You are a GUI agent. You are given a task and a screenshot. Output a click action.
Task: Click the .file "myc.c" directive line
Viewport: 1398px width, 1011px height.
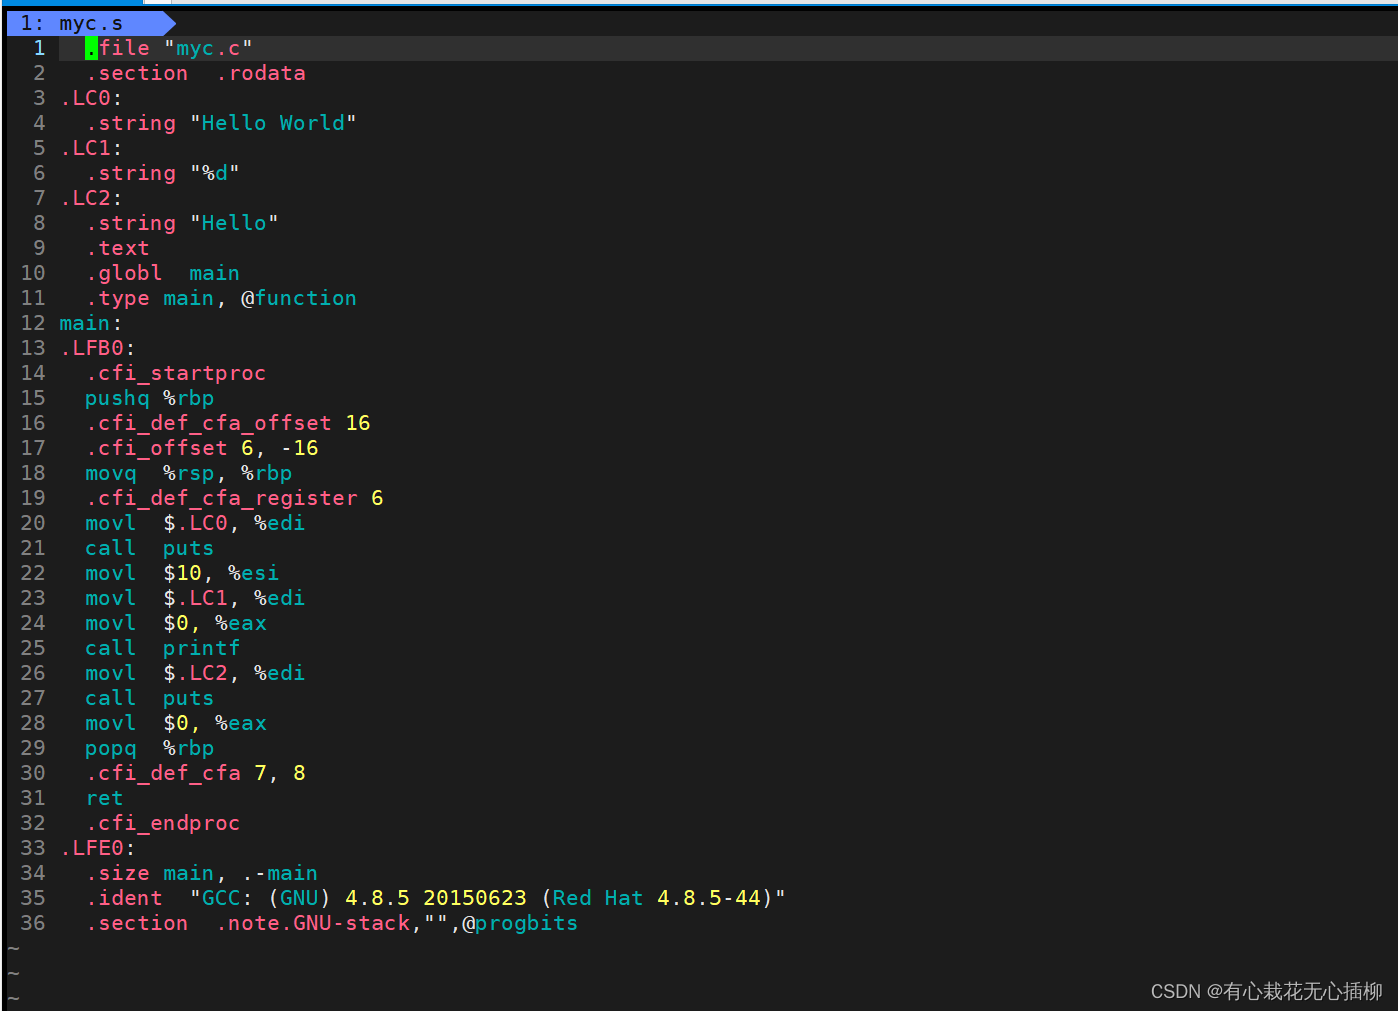pyautogui.click(x=169, y=48)
